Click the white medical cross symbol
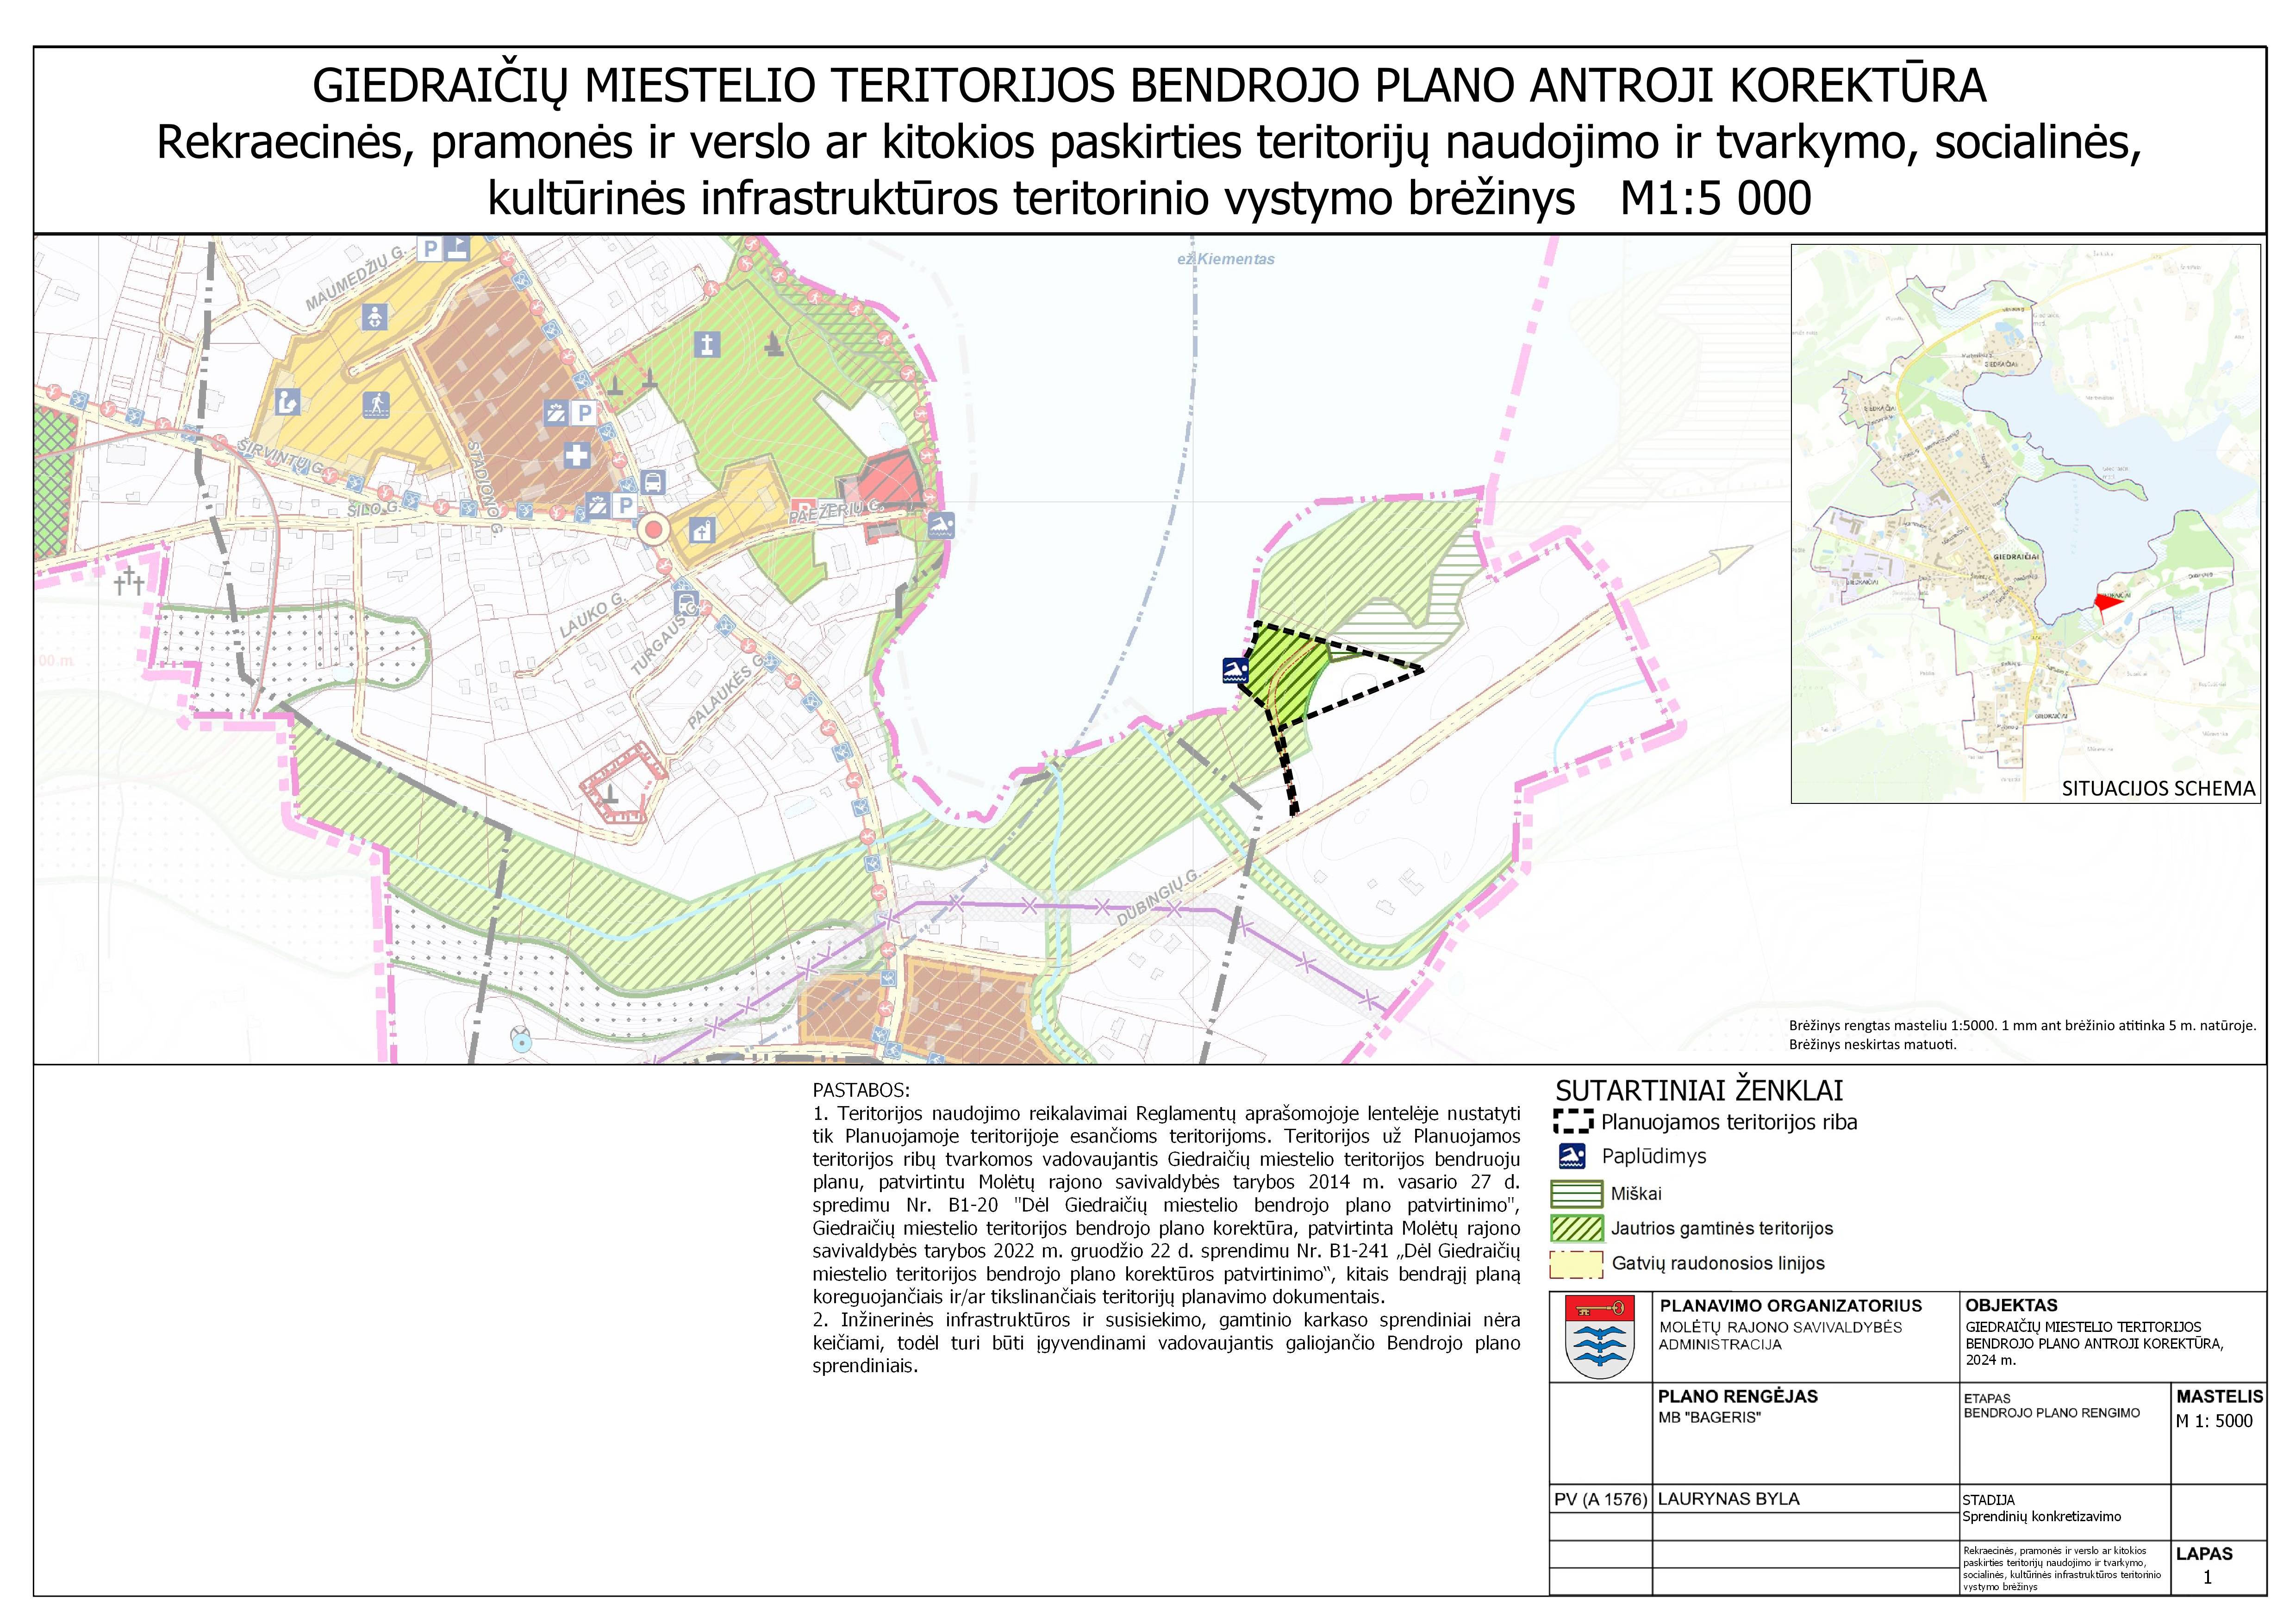This screenshot has height=1623, width=2296. pyautogui.click(x=576, y=455)
